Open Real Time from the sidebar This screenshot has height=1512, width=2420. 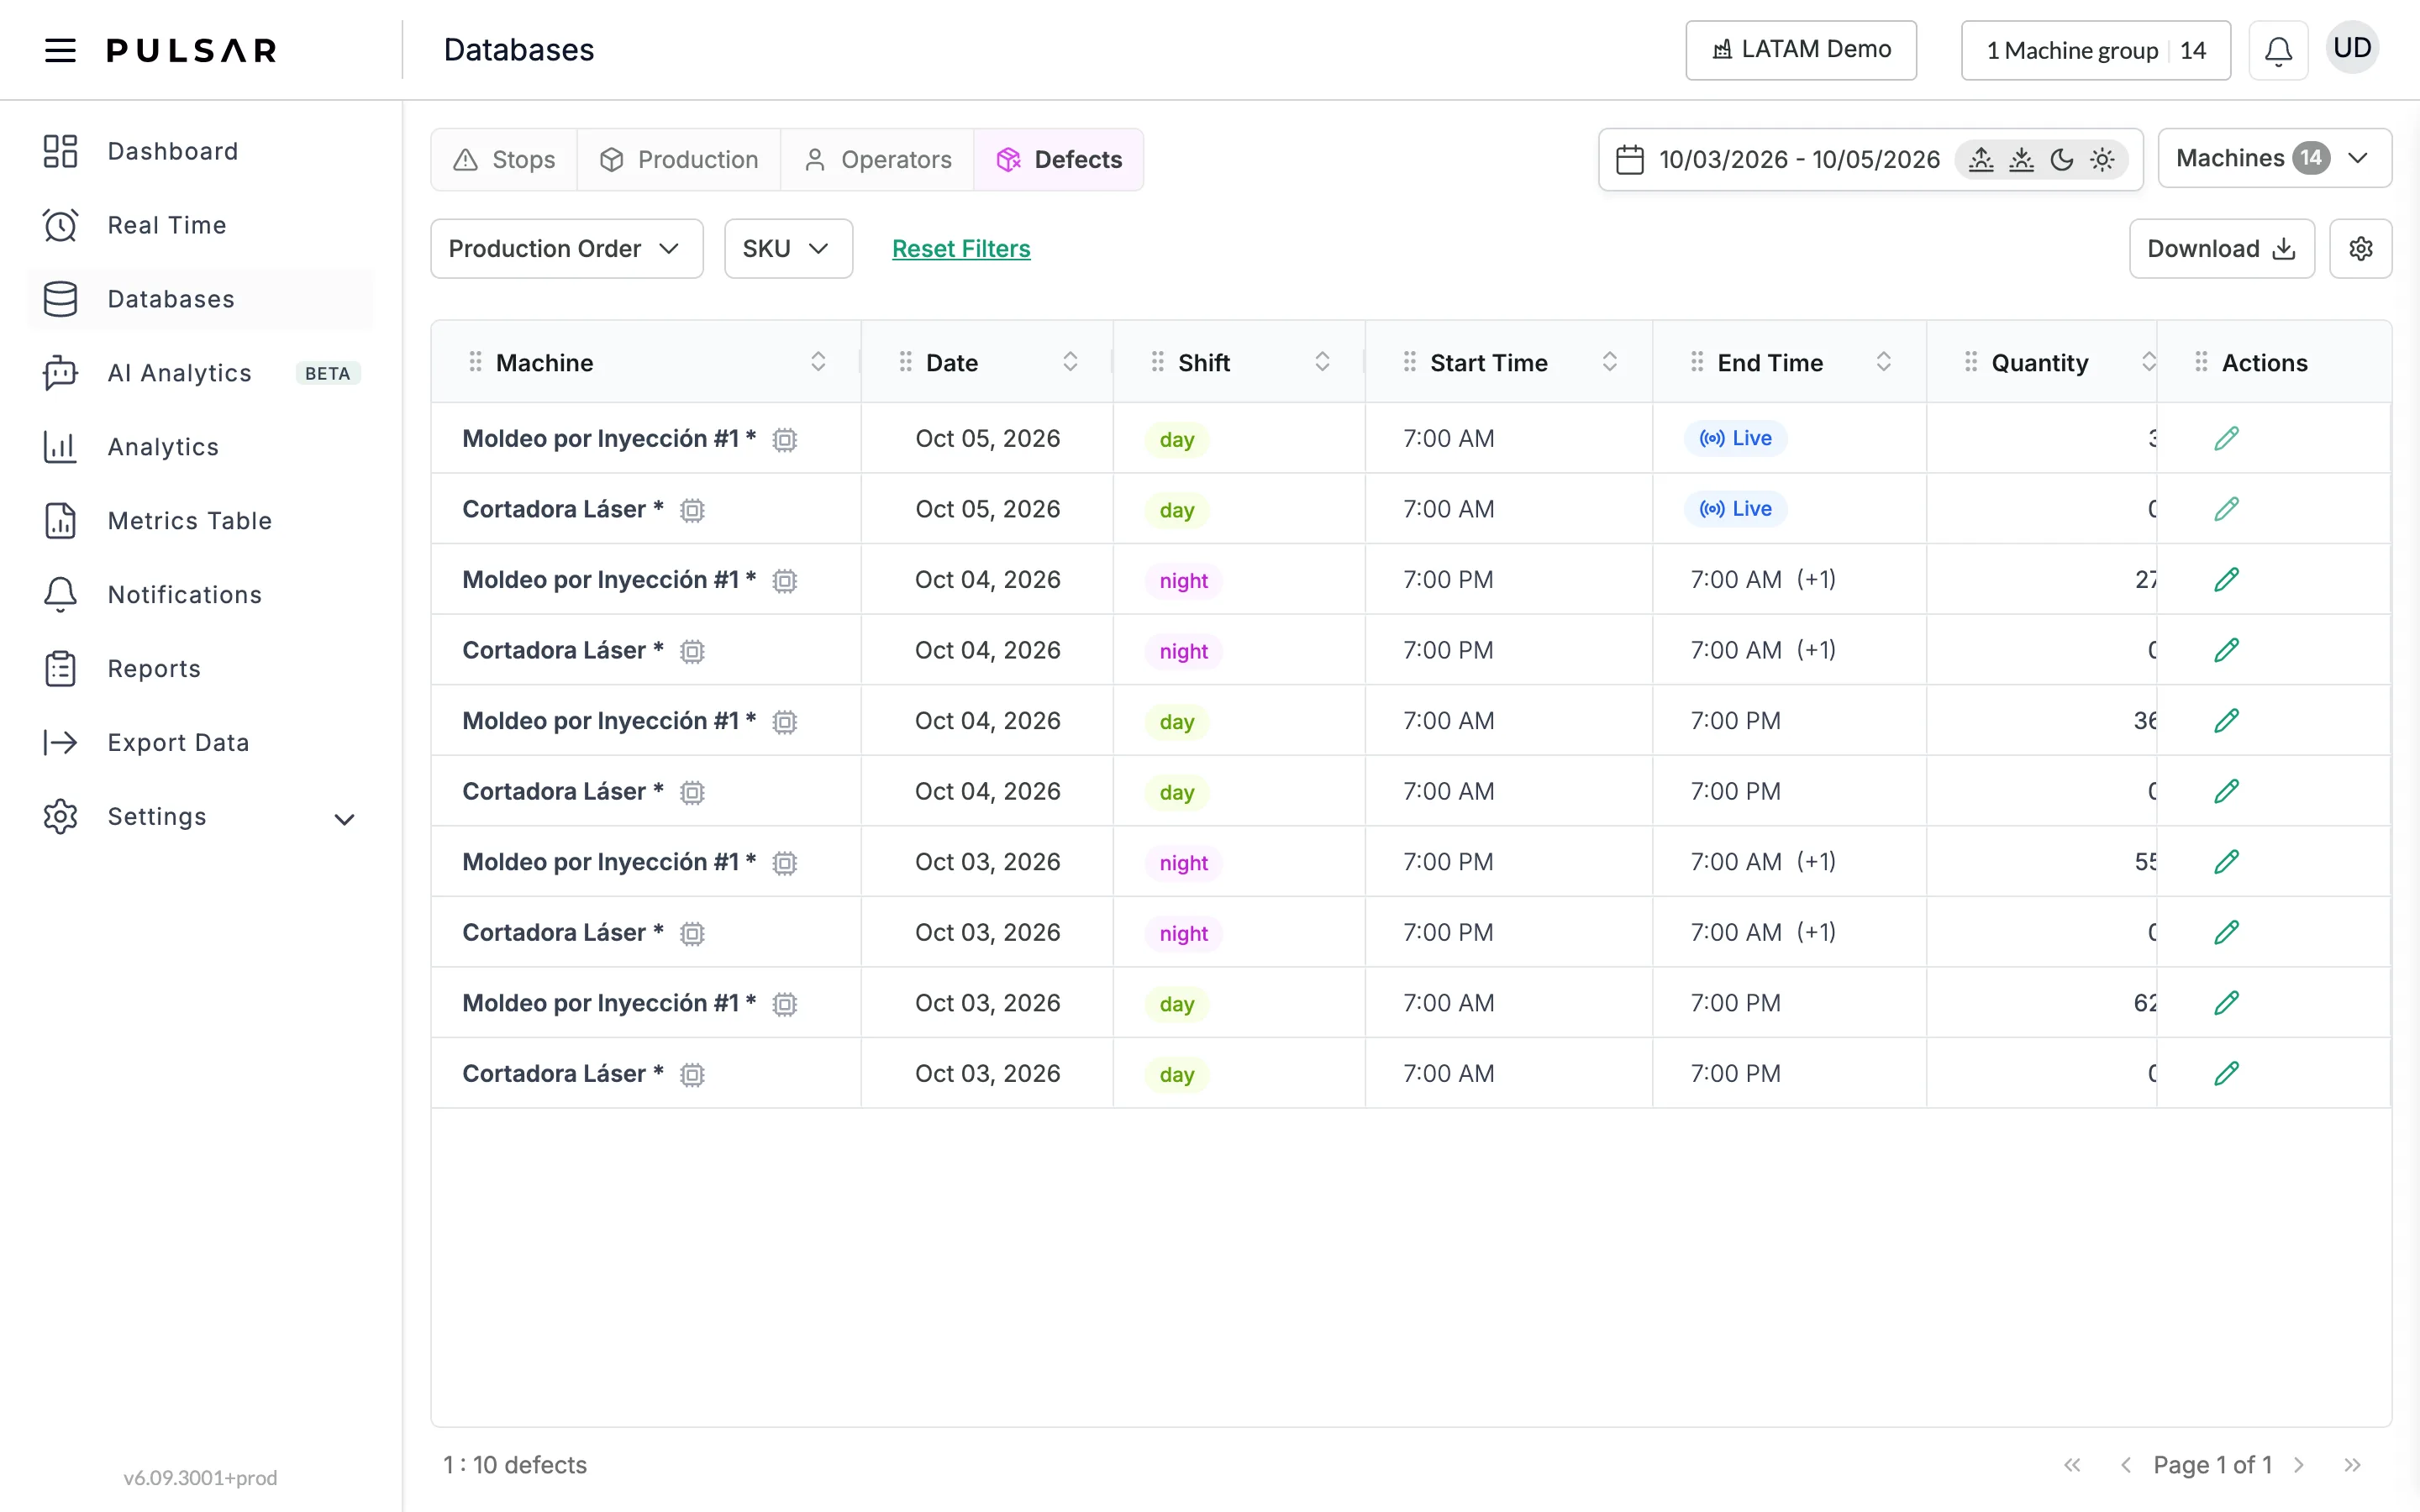200,225
